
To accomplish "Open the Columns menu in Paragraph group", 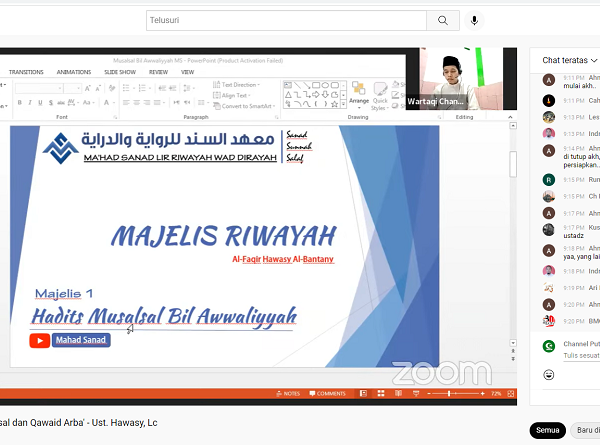I will 202,103.
